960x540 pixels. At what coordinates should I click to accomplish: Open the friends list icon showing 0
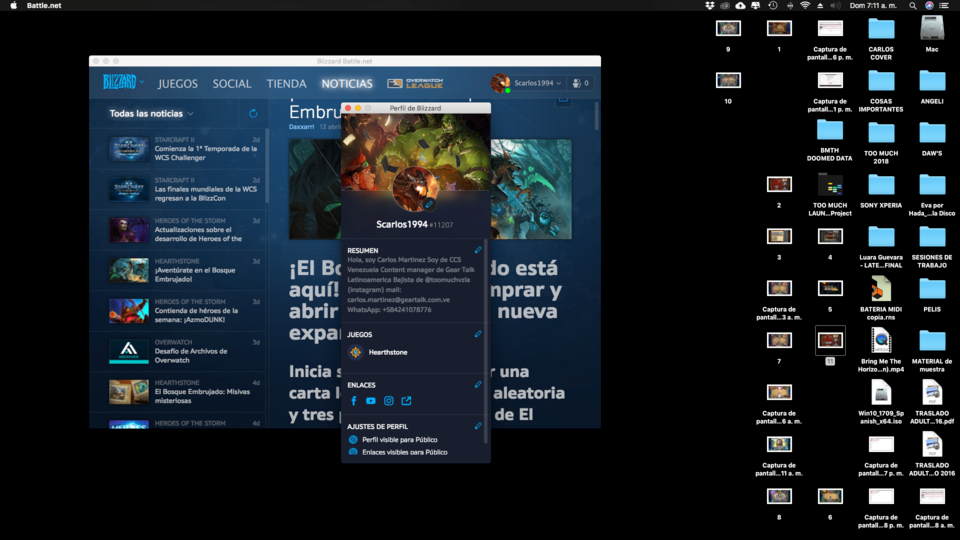coord(580,83)
